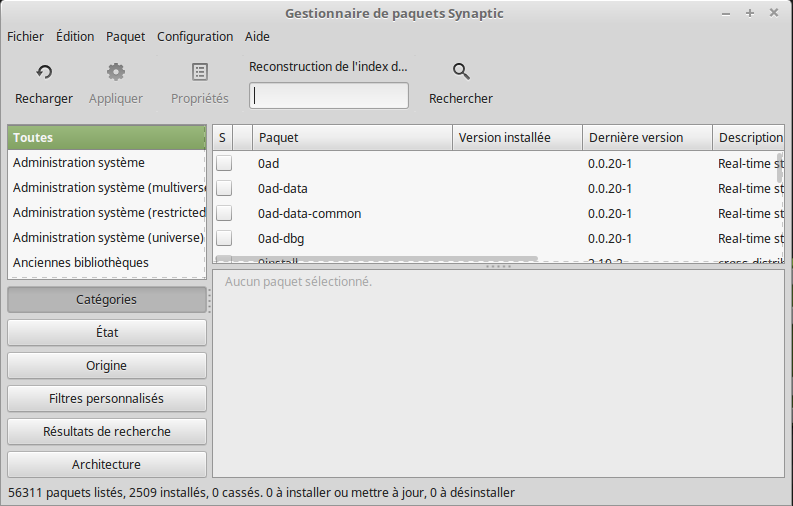
Task: Toggle status checkbox for 0ad-dbg
Action: tap(224, 238)
